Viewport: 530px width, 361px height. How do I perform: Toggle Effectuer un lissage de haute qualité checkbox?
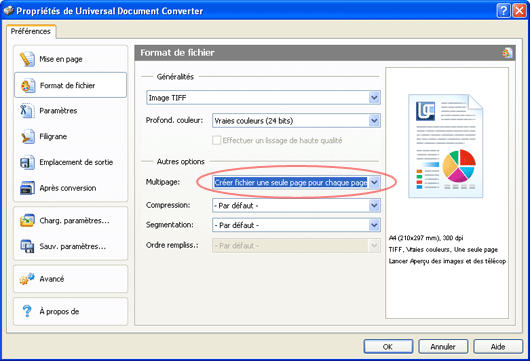click(216, 140)
